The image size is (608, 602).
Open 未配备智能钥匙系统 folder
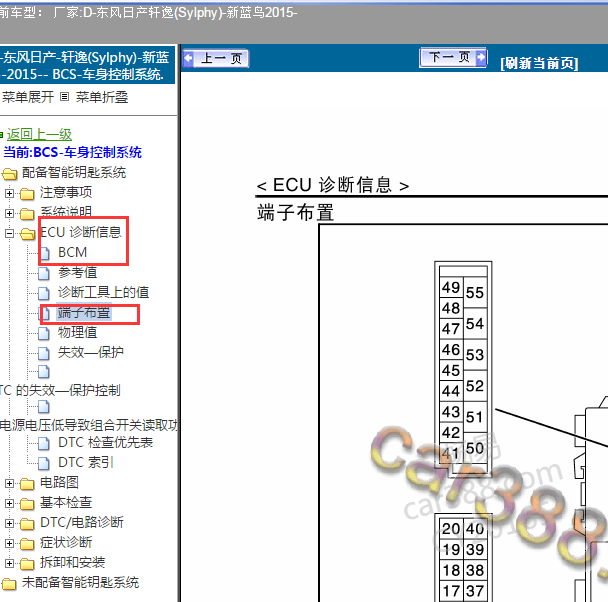[x=80, y=582]
